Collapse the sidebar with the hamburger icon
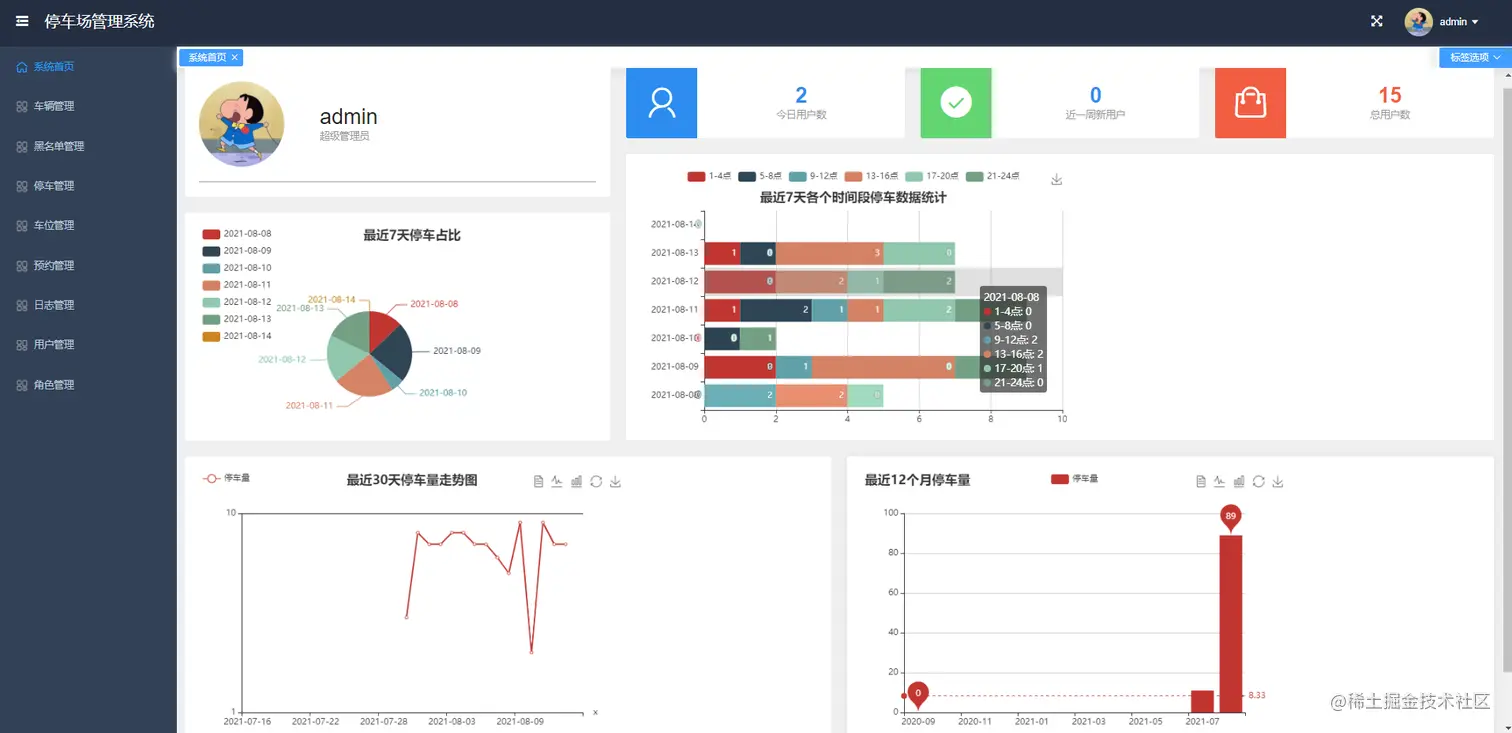This screenshot has width=1512, height=733. [x=22, y=21]
